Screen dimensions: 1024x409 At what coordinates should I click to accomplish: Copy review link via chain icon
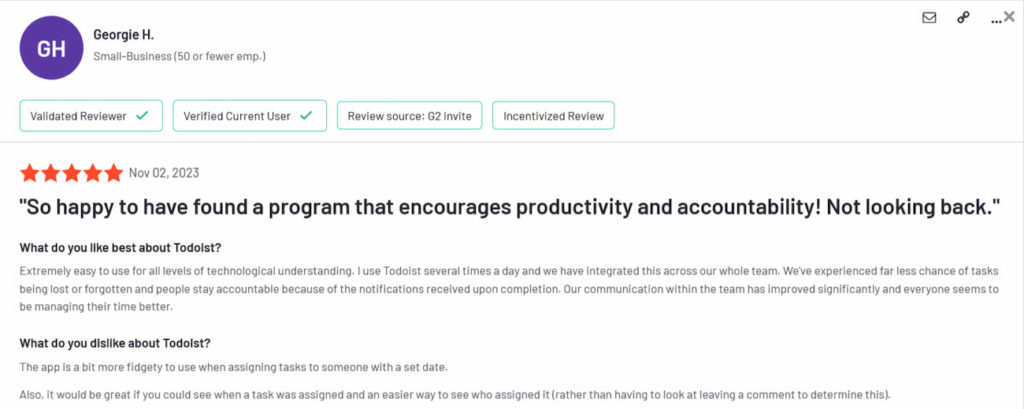[963, 18]
